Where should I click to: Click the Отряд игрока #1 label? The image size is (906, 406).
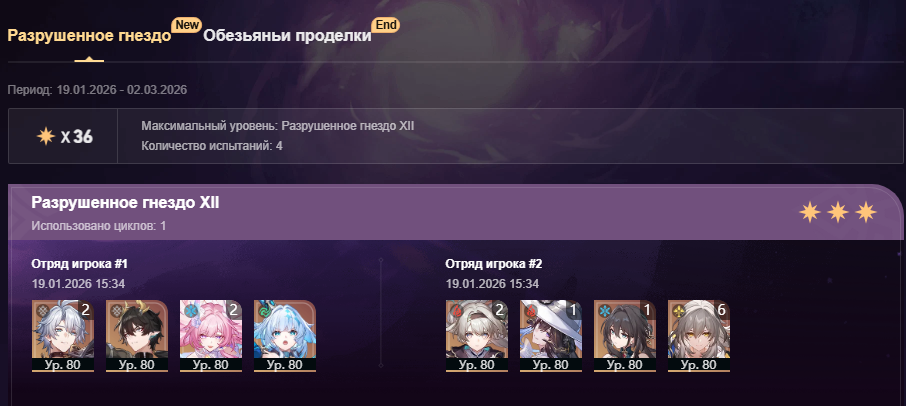pyautogui.click(x=79, y=264)
